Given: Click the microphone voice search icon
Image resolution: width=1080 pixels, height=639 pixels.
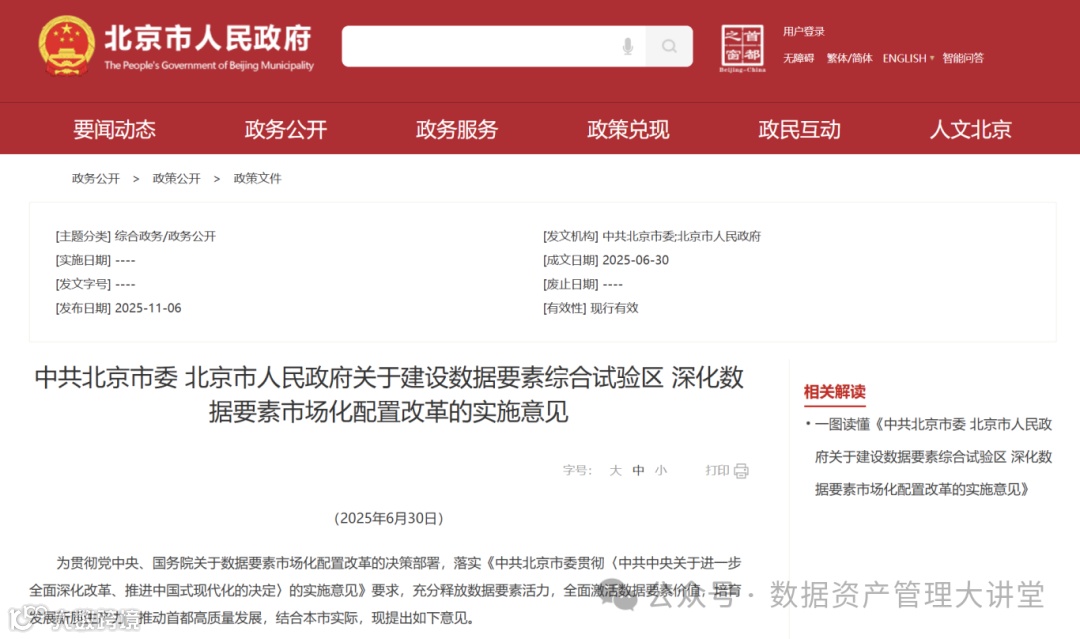Looking at the screenshot, I should [627, 46].
